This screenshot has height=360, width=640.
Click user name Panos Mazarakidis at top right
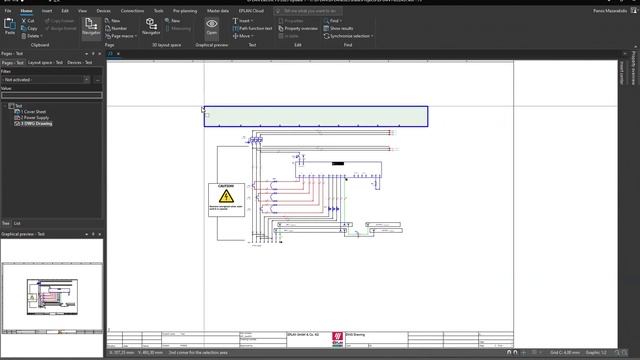point(610,11)
